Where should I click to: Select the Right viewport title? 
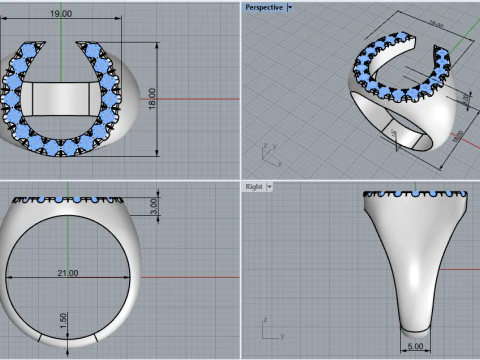point(254,187)
